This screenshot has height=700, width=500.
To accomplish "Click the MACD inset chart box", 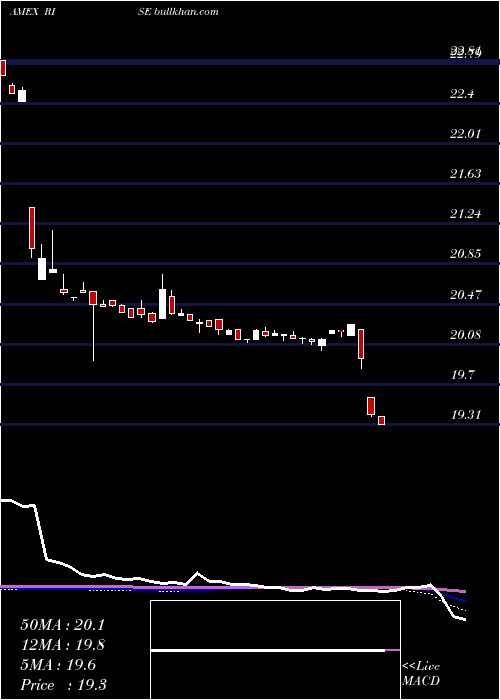I will click(275, 650).
